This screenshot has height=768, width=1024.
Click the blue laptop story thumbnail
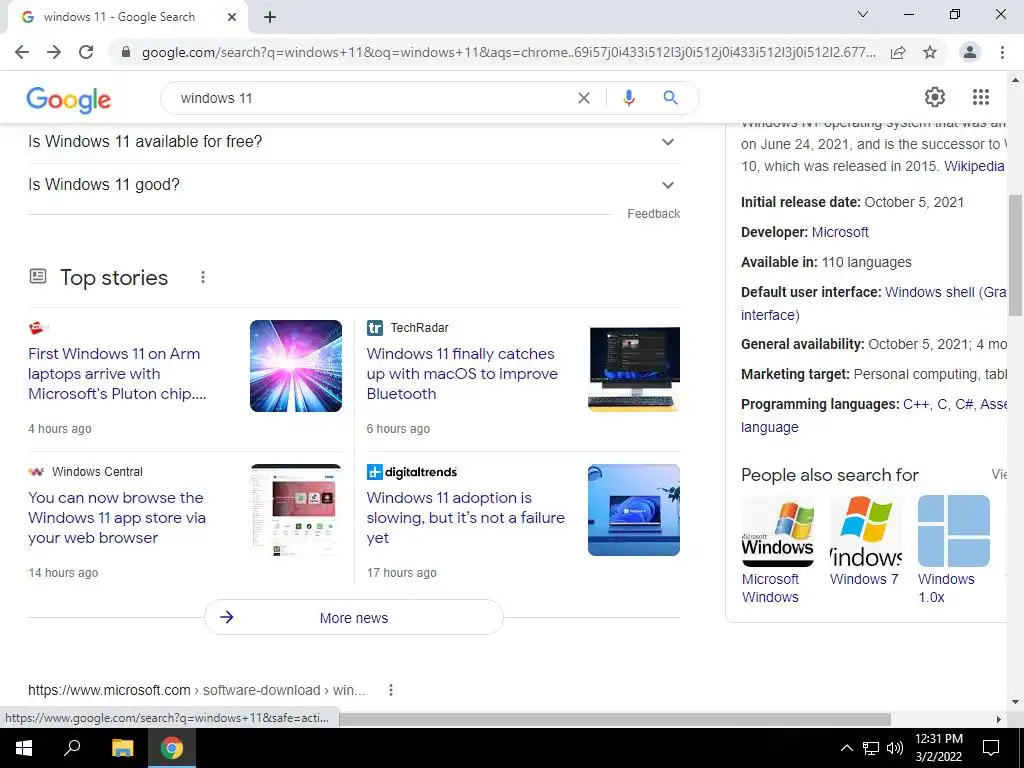pyautogui.click(x=634, y=510)
